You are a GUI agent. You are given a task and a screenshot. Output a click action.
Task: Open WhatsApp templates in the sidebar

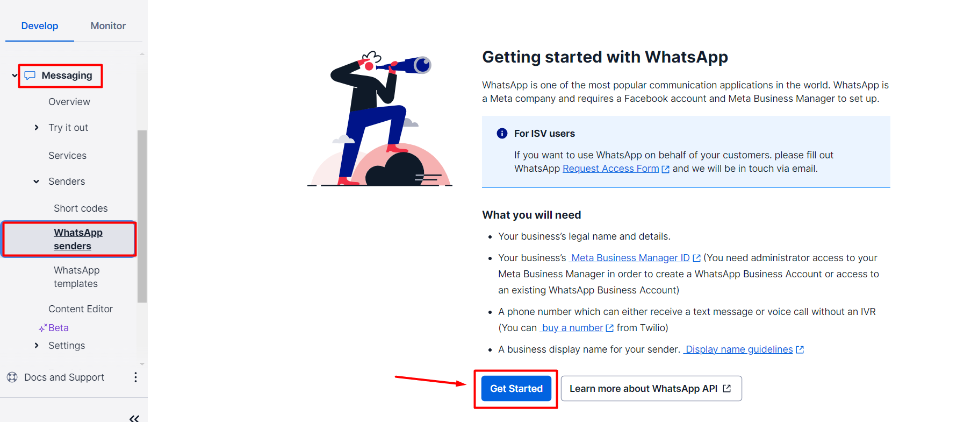(x=76, y=277)
